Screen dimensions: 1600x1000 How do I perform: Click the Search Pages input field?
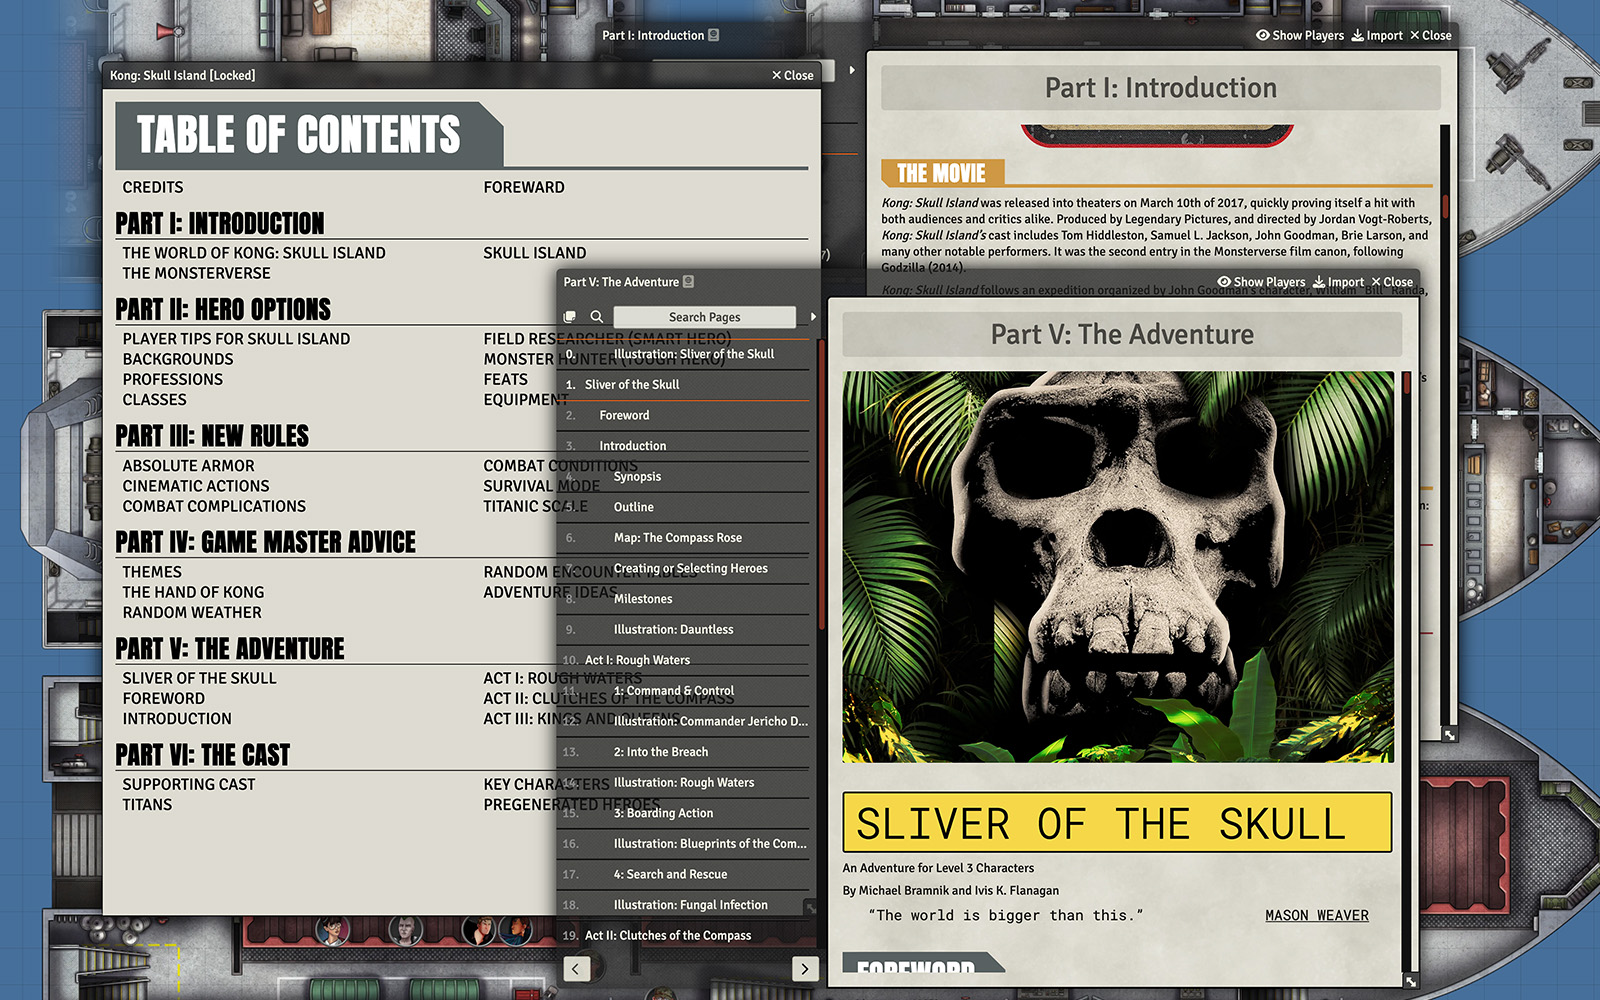point(705,317)
